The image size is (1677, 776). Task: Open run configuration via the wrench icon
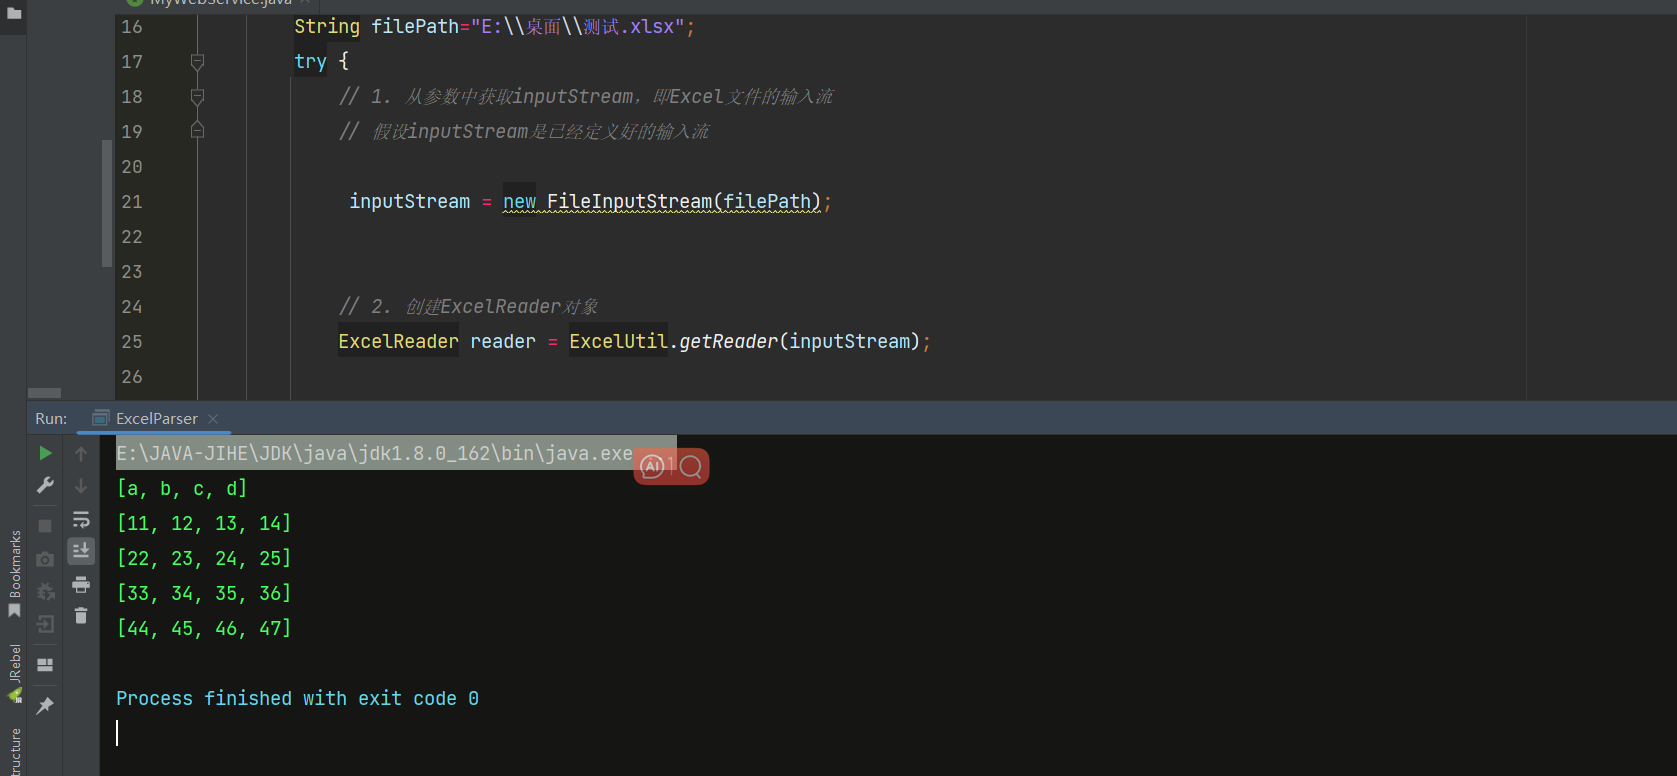[45, 485]
